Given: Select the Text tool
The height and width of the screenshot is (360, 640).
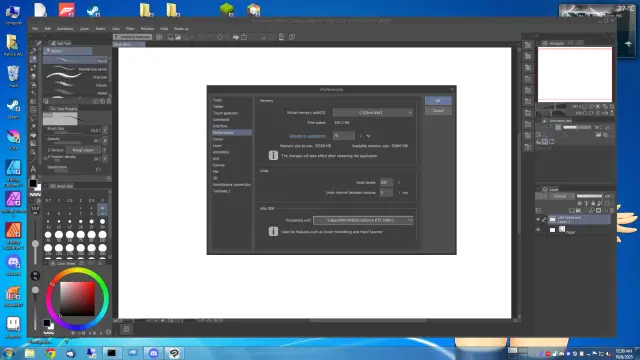Looking at the screenshot, I should 33,169.
